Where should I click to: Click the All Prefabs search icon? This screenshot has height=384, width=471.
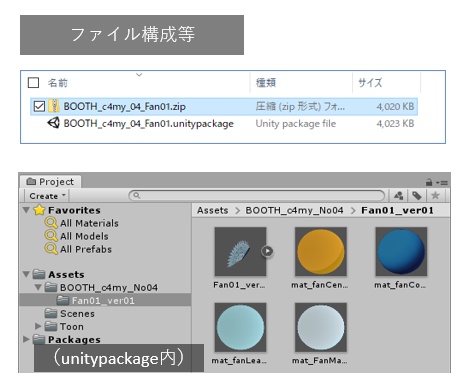click(x=51, y=249)
